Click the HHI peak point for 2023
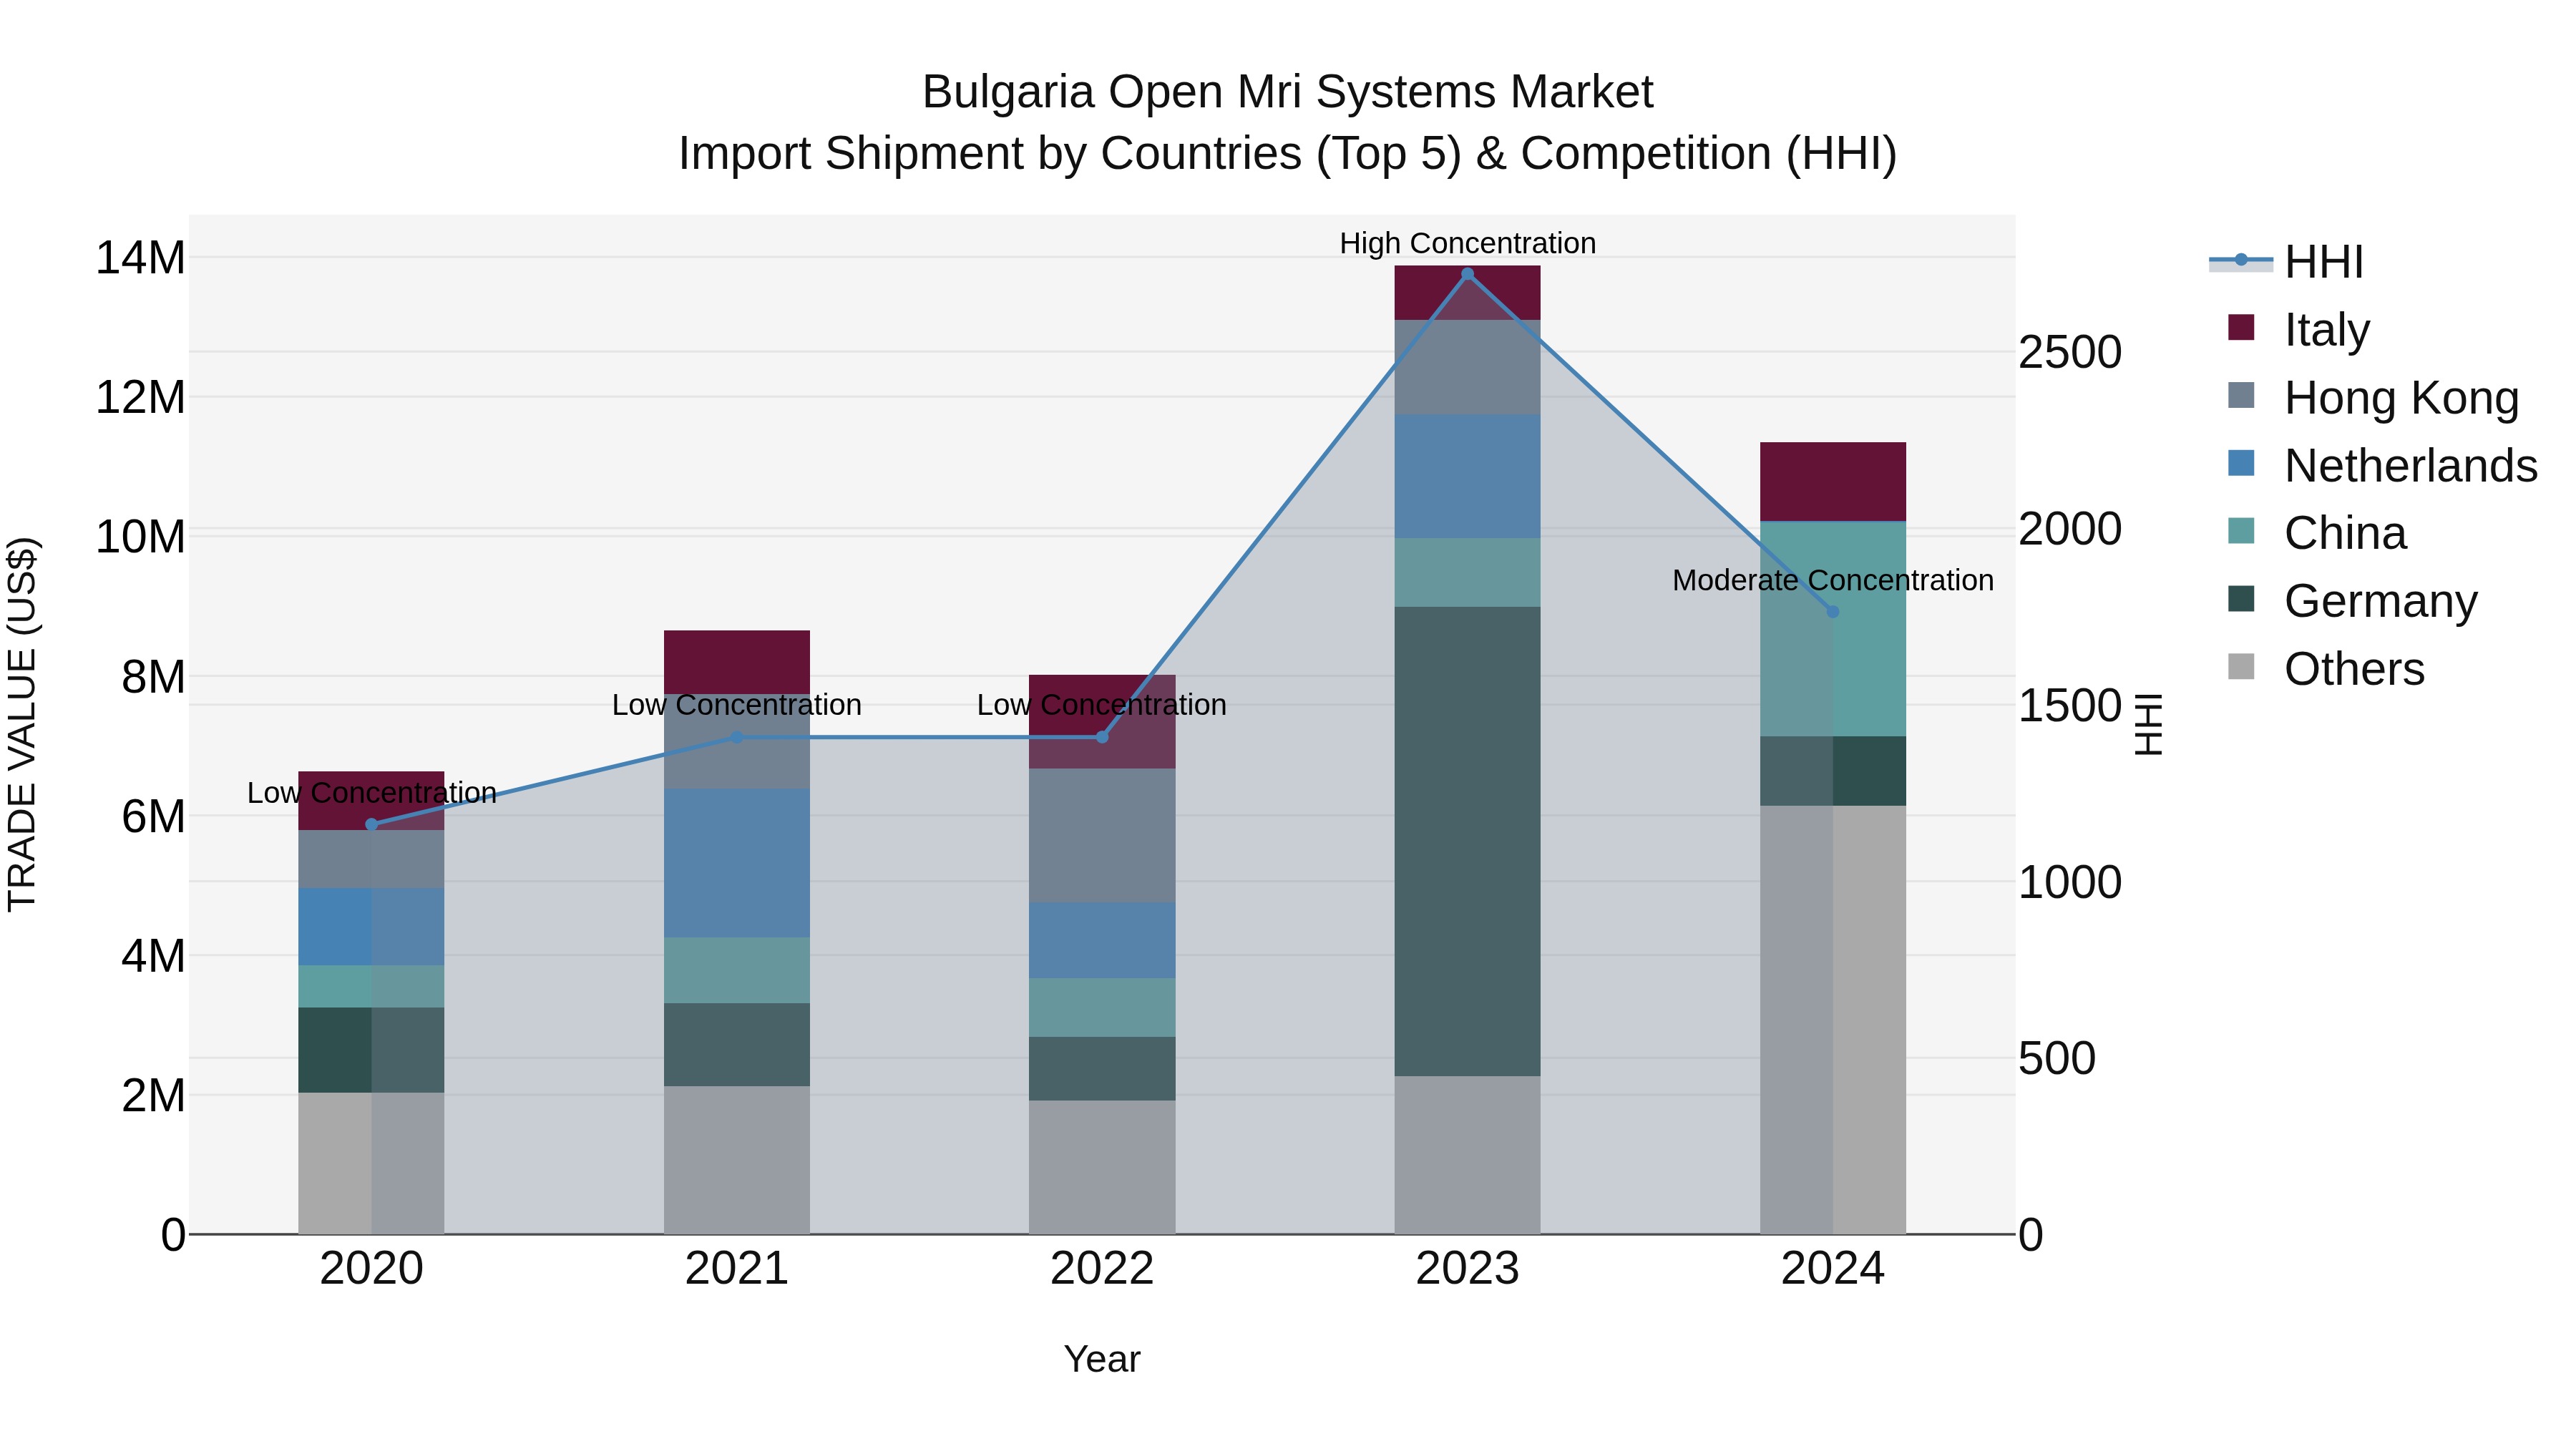 coord(1468,274)
